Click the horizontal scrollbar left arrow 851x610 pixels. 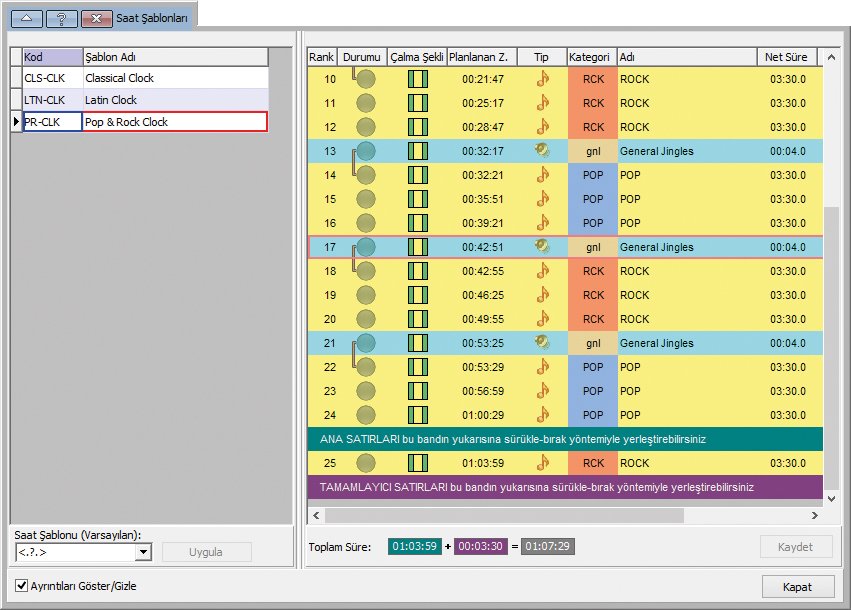point(316,516)
